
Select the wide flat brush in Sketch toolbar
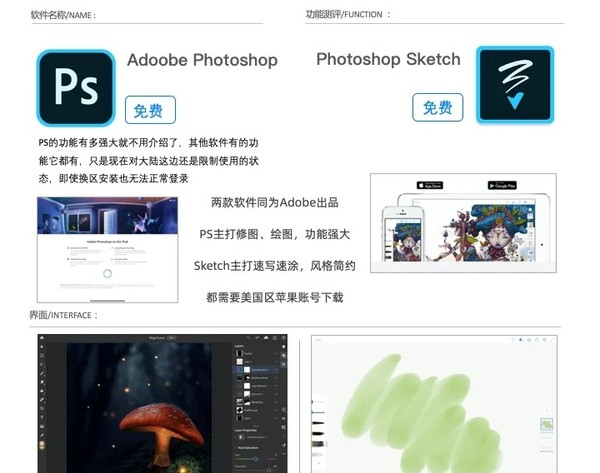(x=318, y=444)
